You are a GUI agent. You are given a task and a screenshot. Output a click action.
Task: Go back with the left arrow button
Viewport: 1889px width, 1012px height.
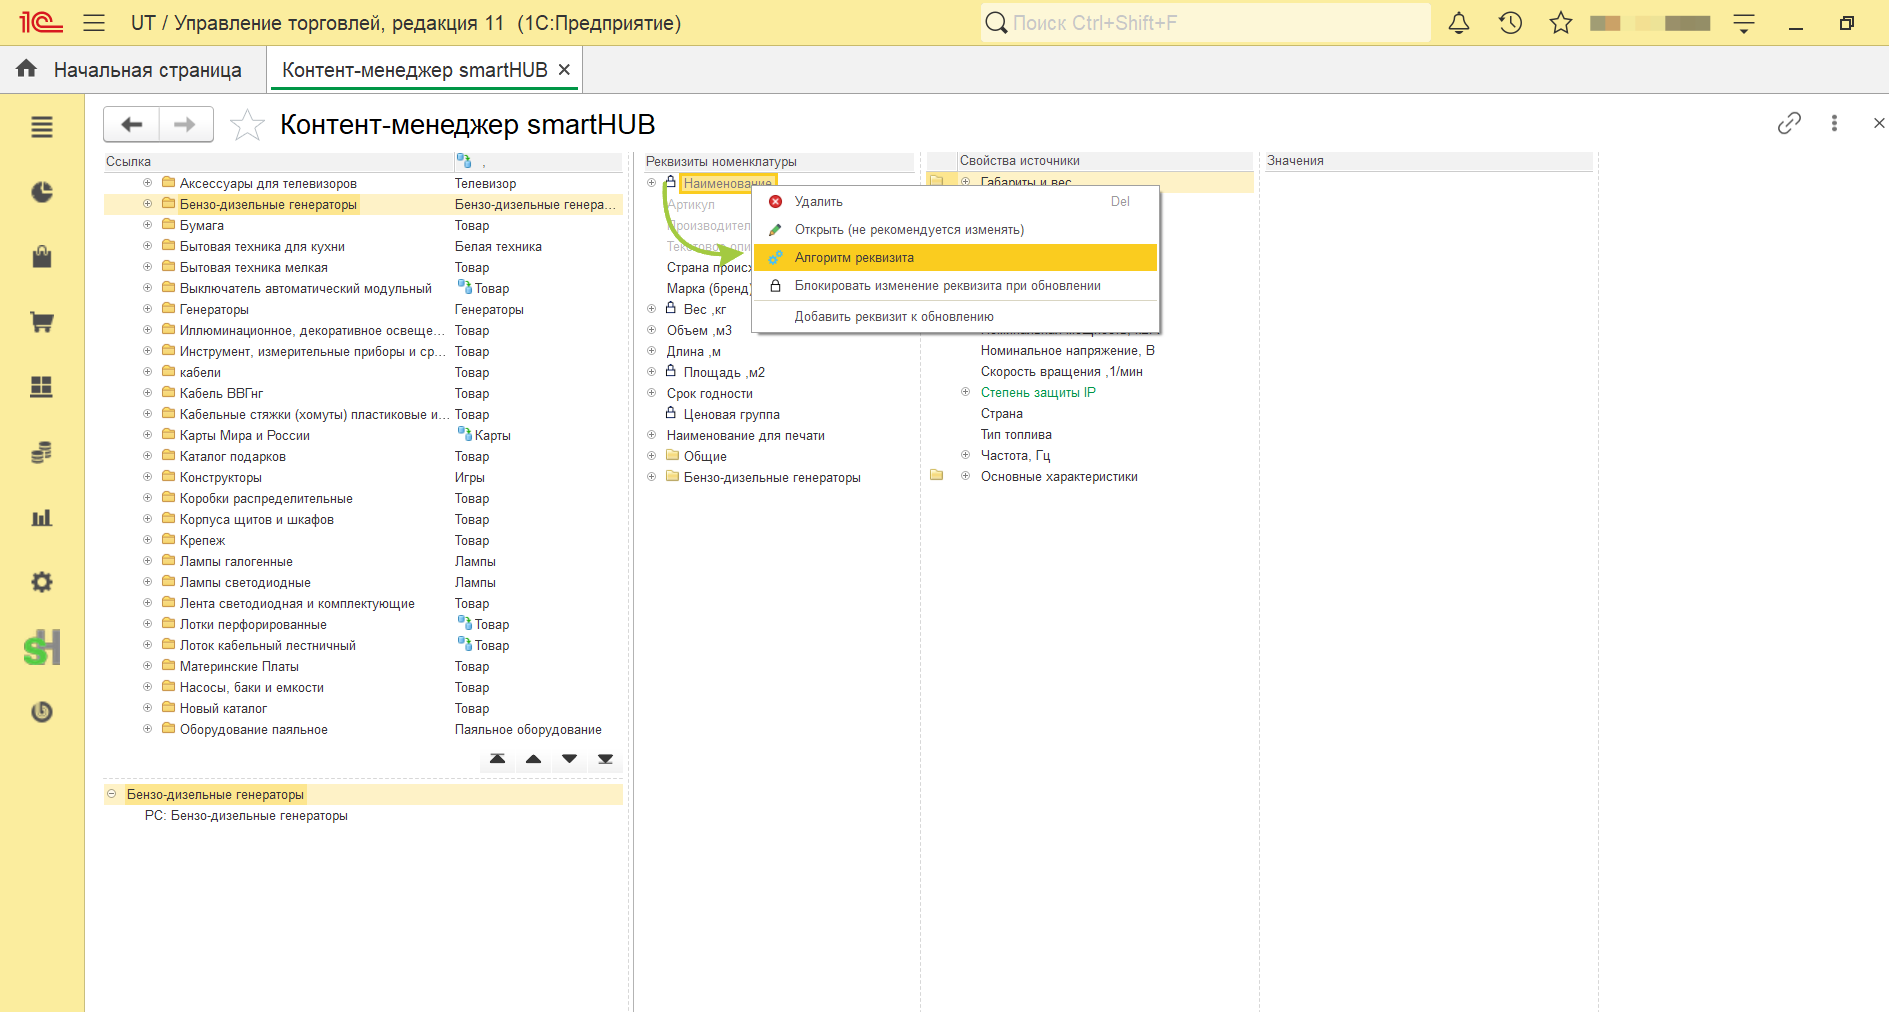132,125
